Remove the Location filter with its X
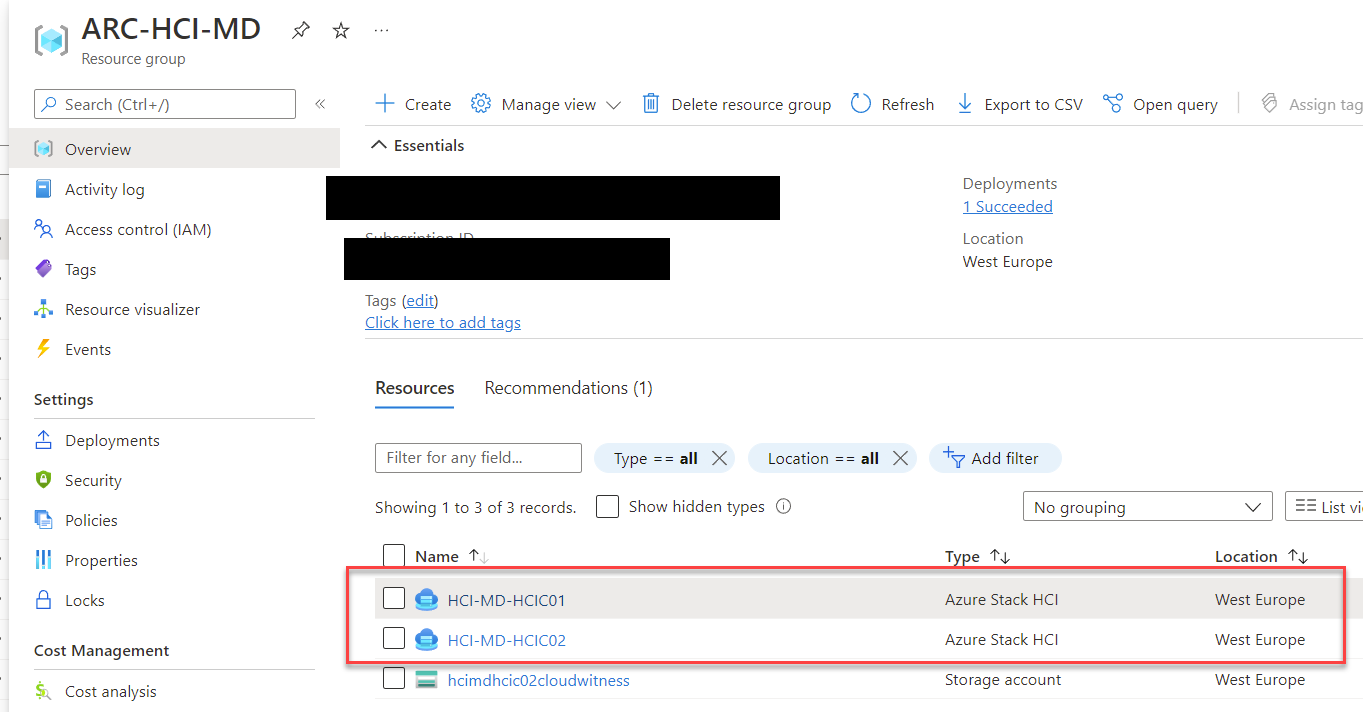Image resolution: width=1363 pixels, height=712 pixels. (x=900, y=458)
